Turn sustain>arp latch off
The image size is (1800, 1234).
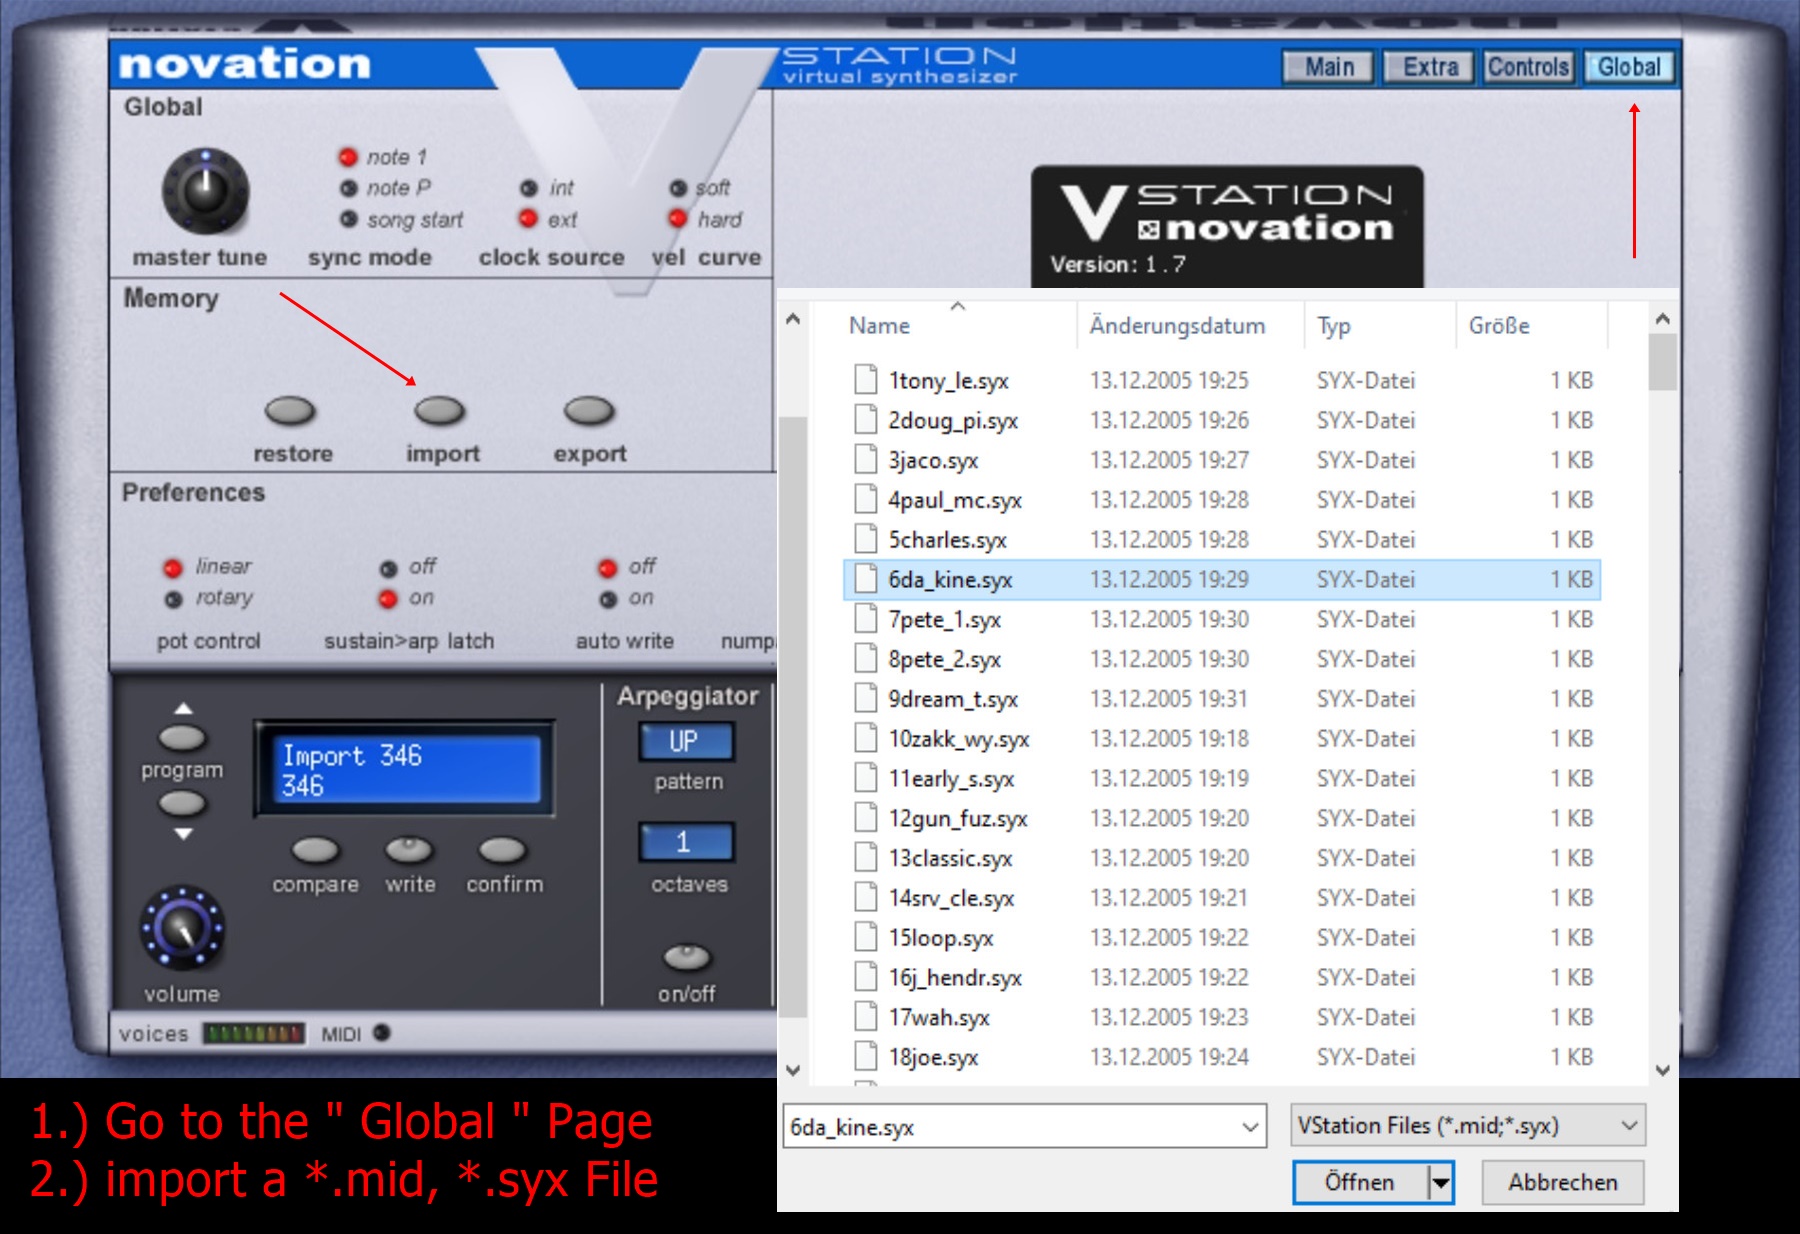[x=388, y=568]
